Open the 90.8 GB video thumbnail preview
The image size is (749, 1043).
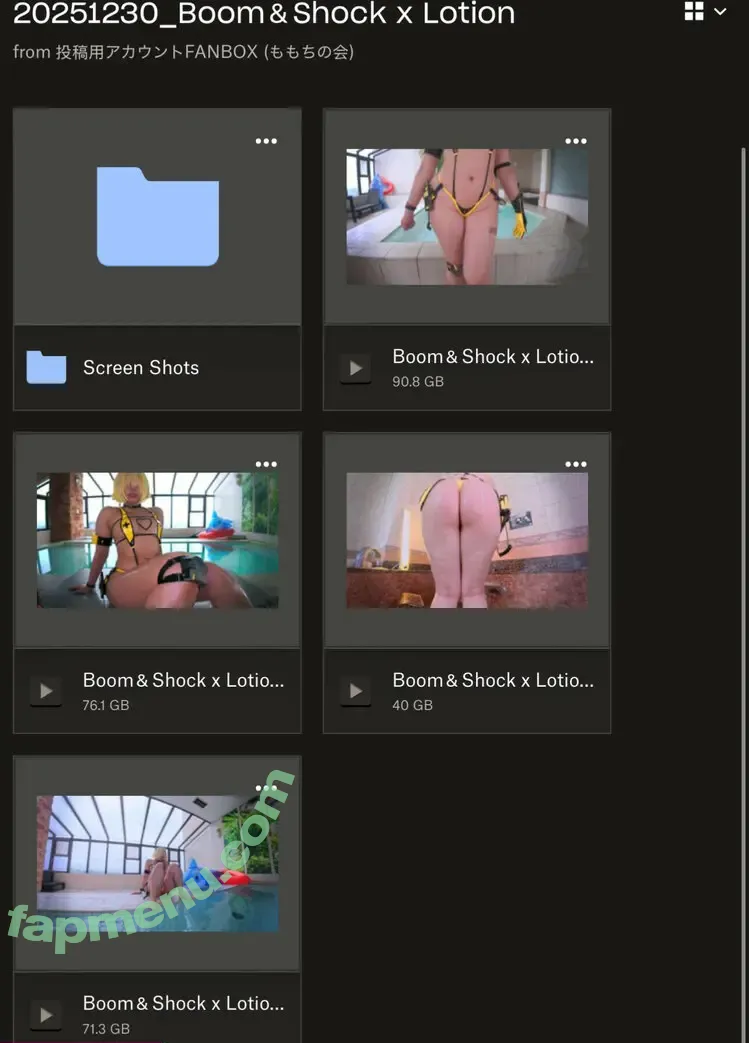pyautogui.click(x=467, y=217)
